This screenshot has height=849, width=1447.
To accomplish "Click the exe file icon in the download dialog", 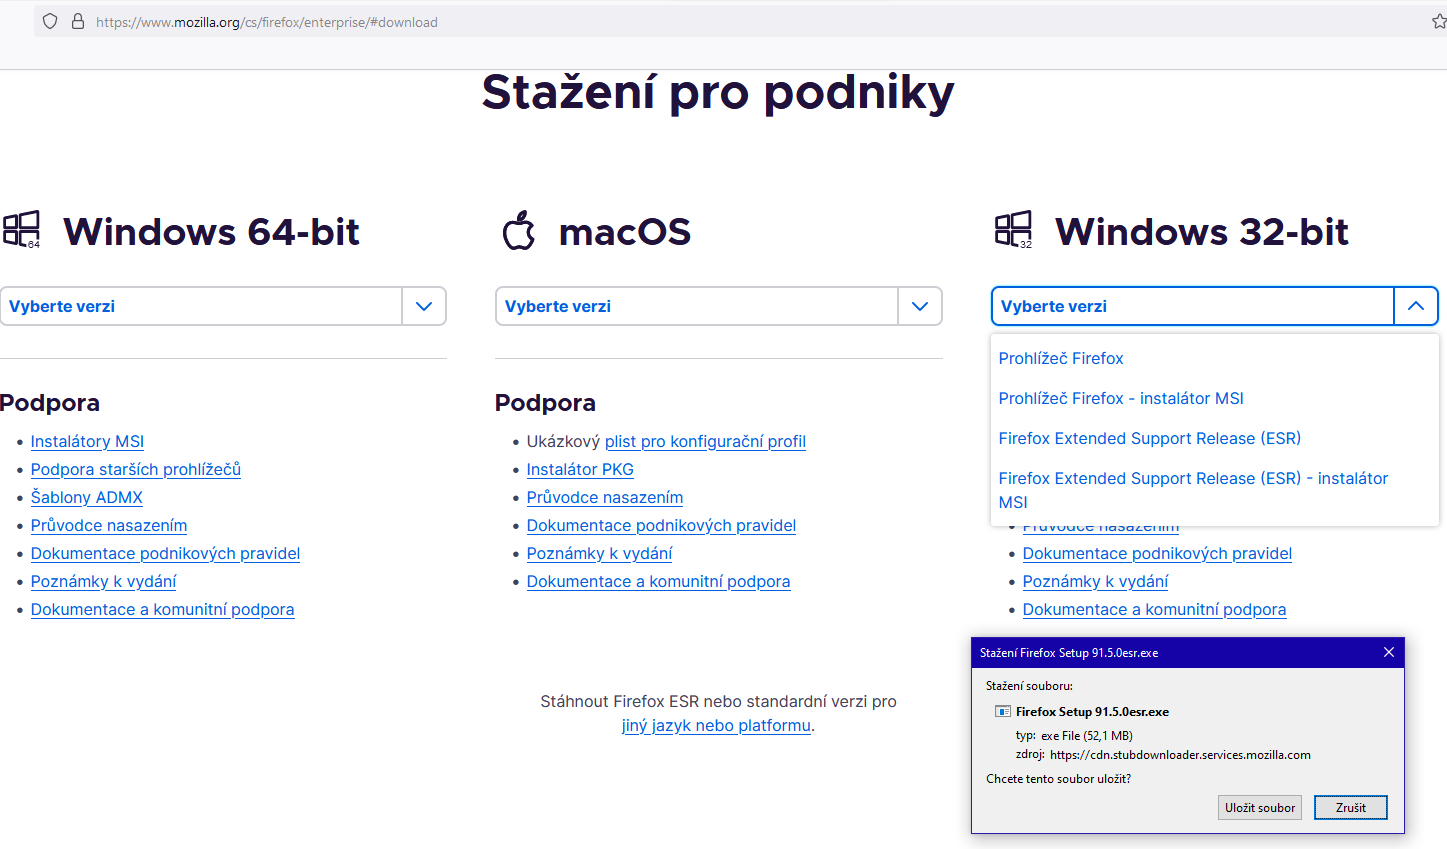I will click(1002, 712).
